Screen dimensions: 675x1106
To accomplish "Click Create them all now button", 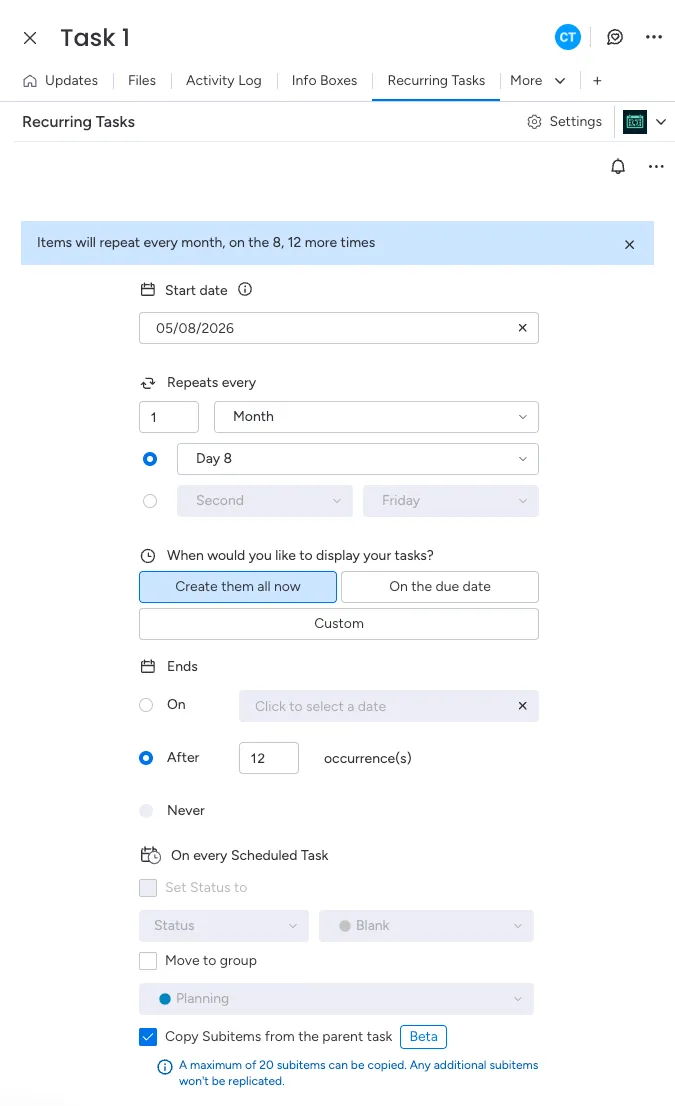I will coord(238,587).
